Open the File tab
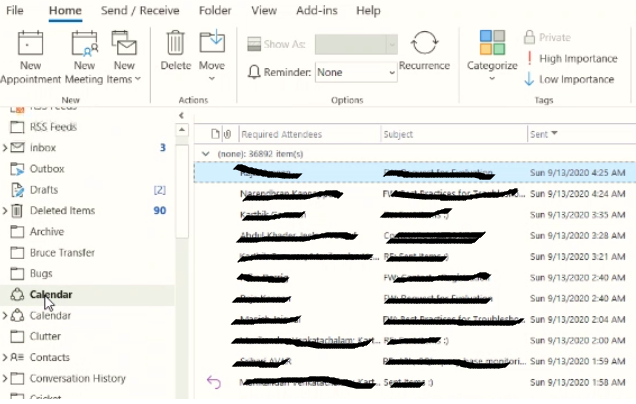The image size is (636, 404). [x=15, y=10]
